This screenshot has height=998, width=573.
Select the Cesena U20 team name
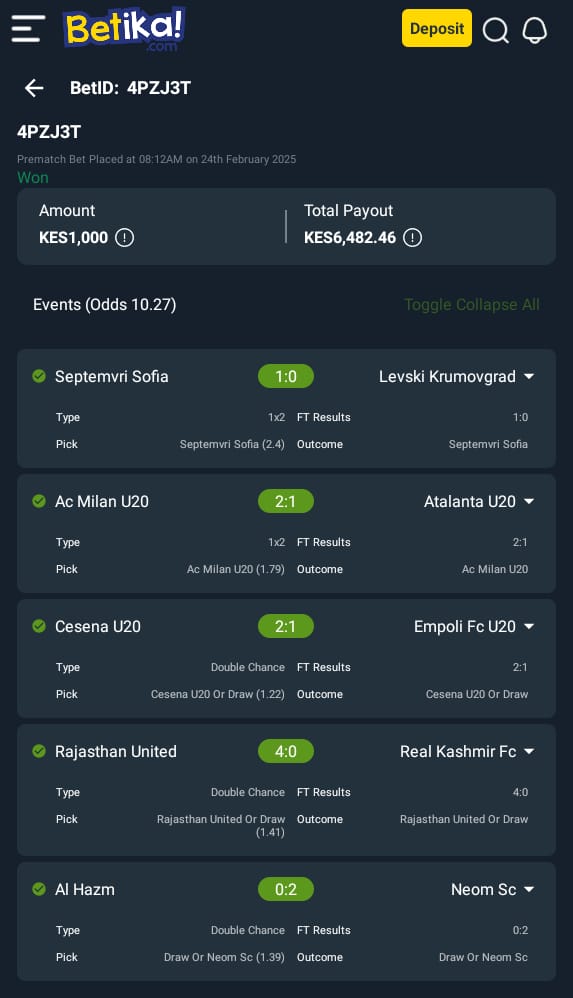coord(98,626)
